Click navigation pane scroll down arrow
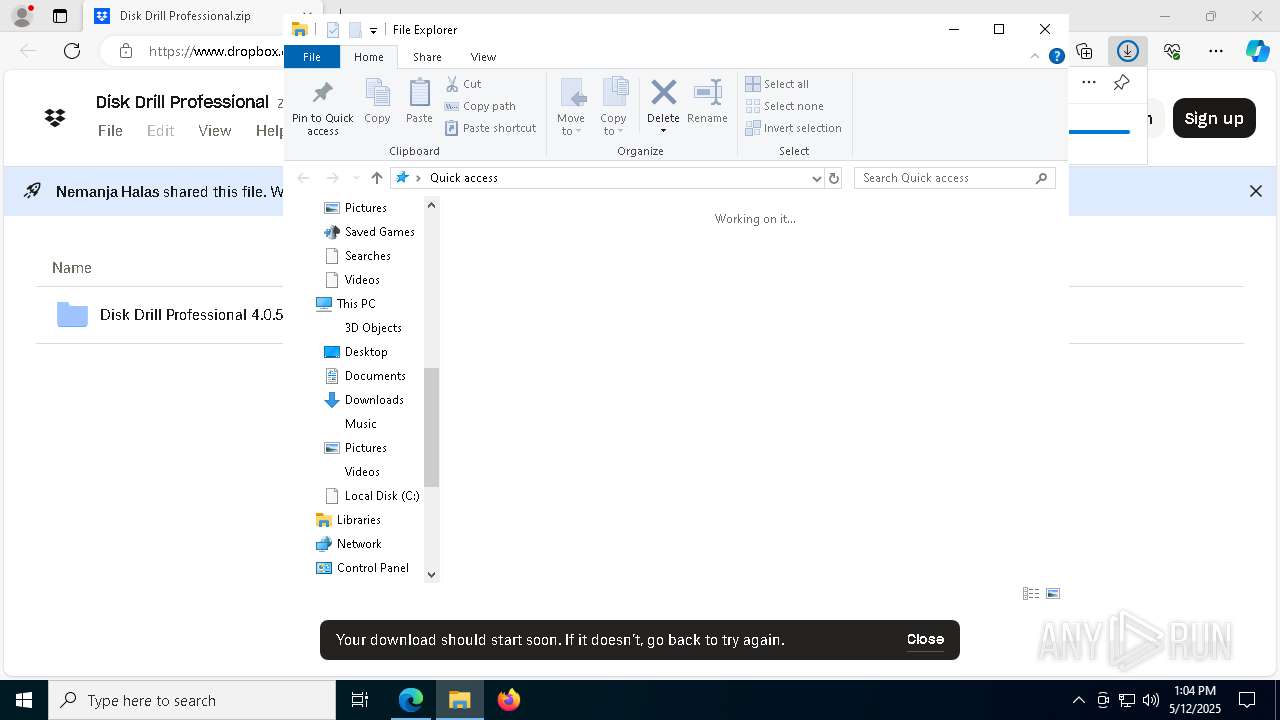Viewport: 1280px width, 720px height. click(x=431, y=574)
